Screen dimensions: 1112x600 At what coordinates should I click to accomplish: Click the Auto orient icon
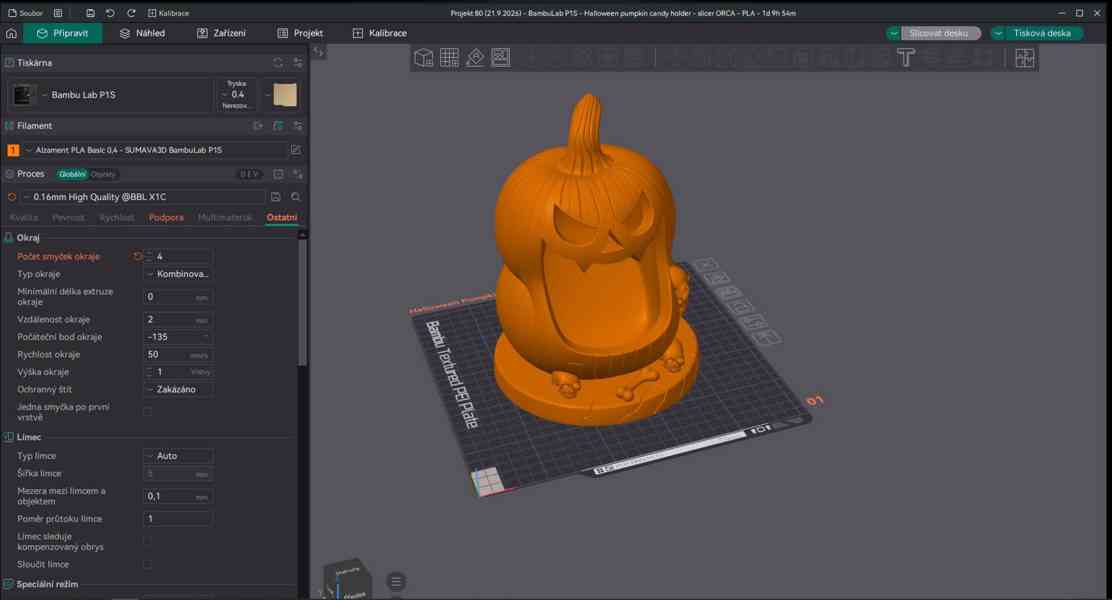pos(475,57)
